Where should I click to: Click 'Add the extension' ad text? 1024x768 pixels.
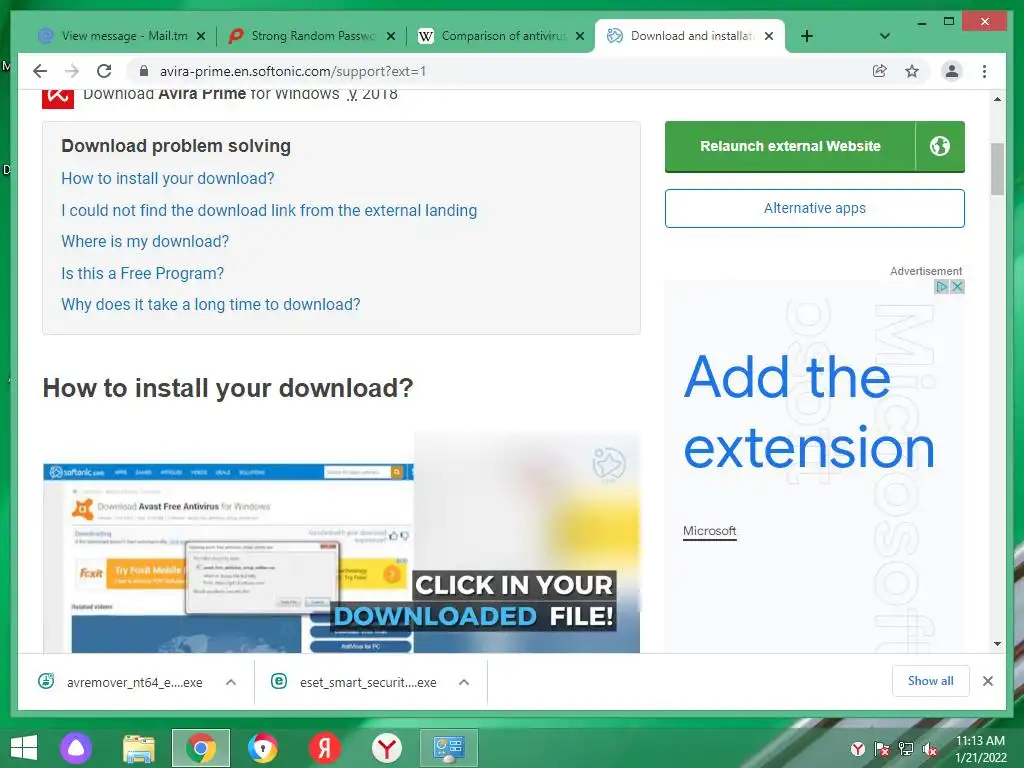(x=809, y=413)
